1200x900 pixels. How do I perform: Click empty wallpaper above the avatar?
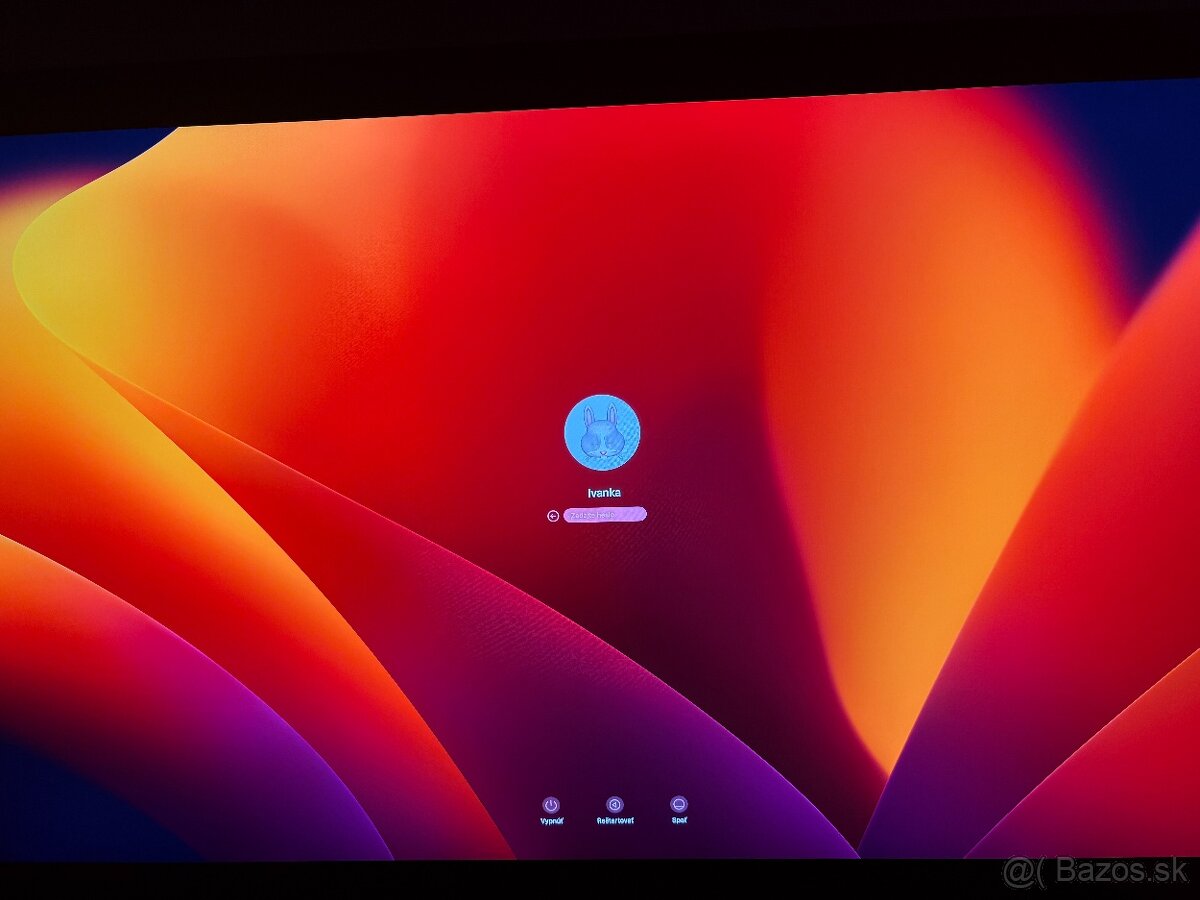(x=600, y=300)
